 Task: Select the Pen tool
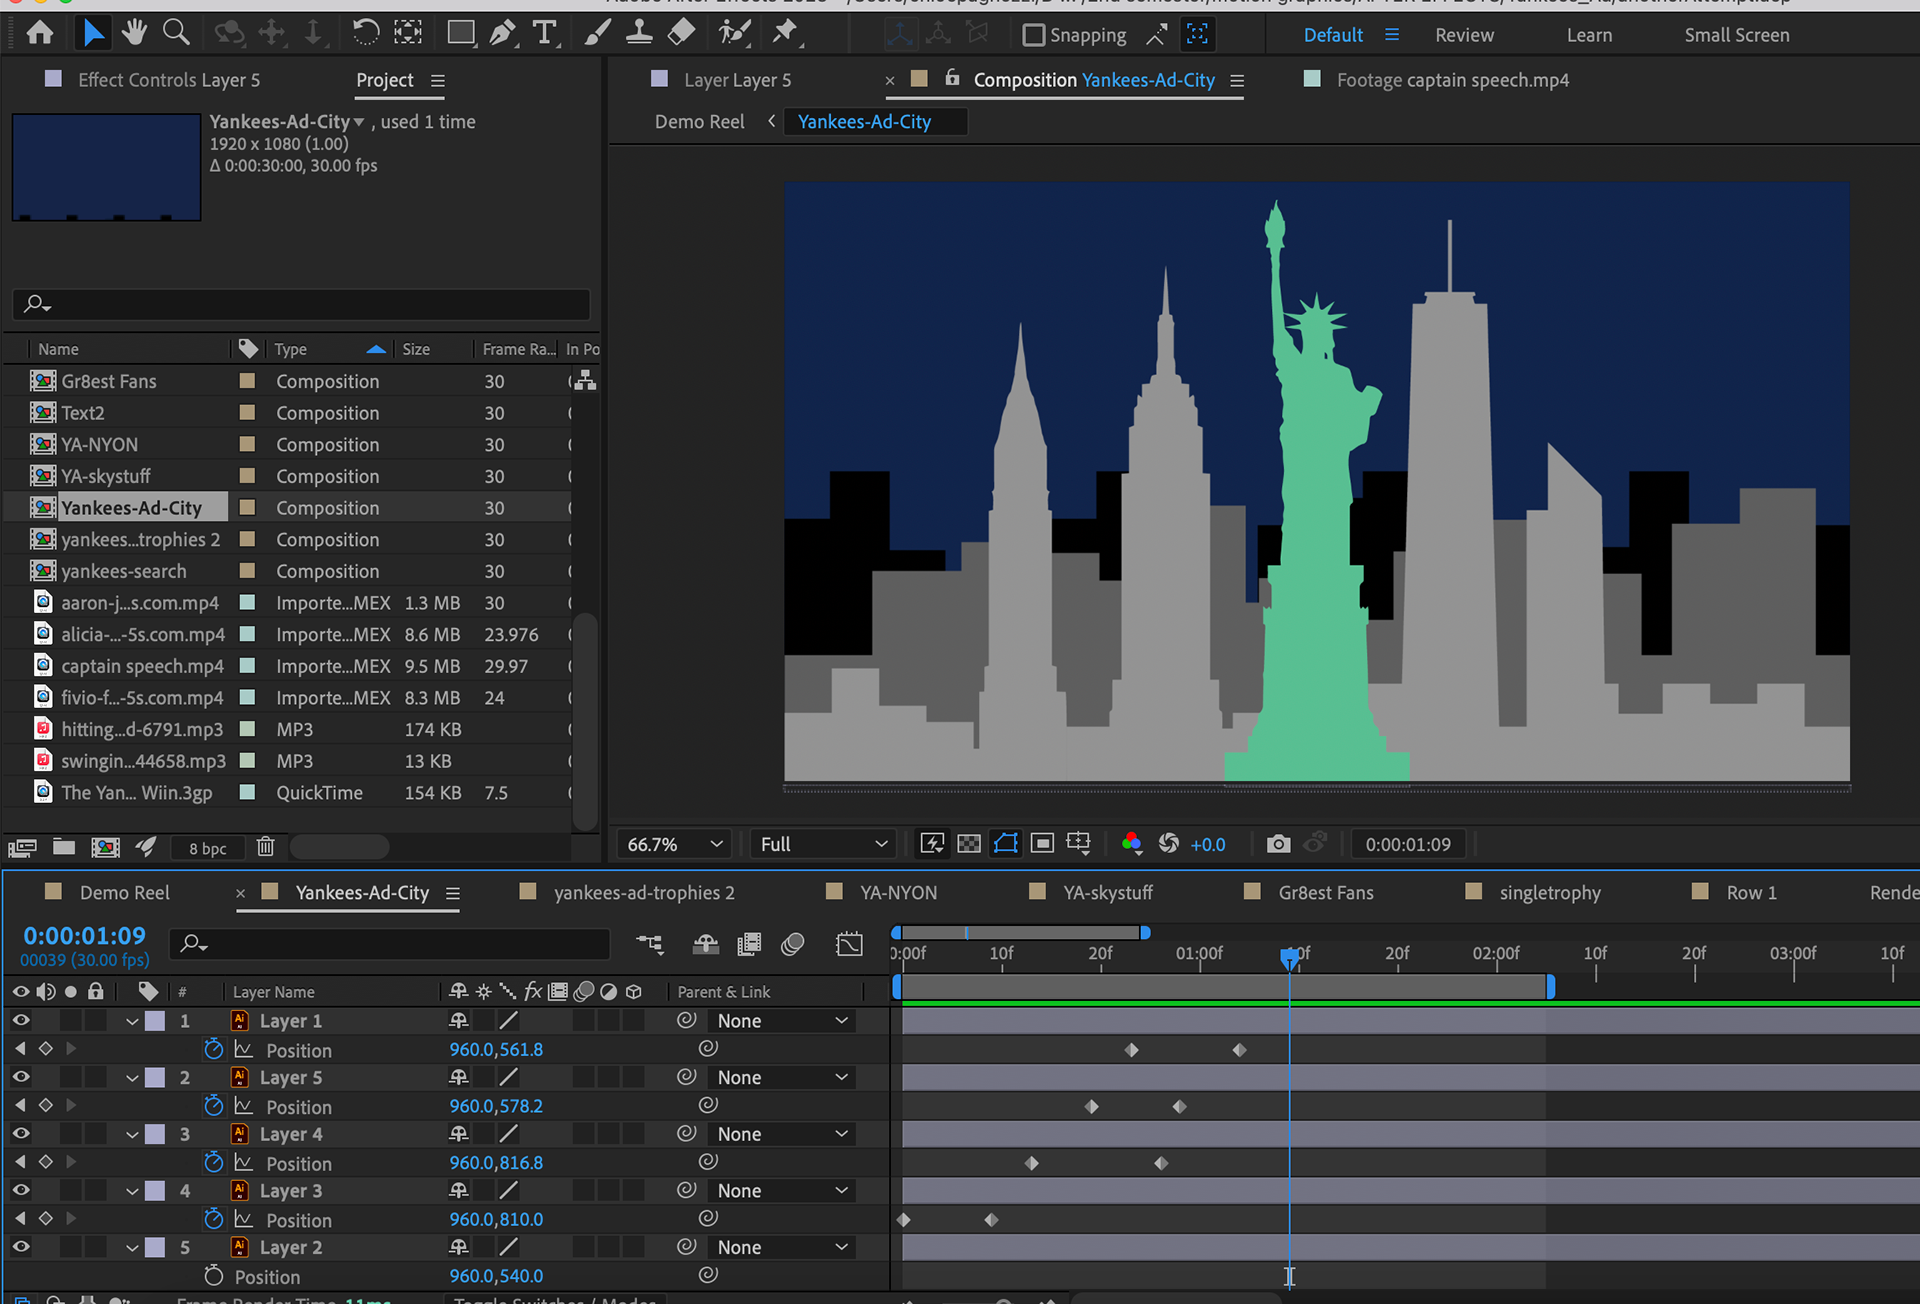pyautogui.click(x=502, y=33)
